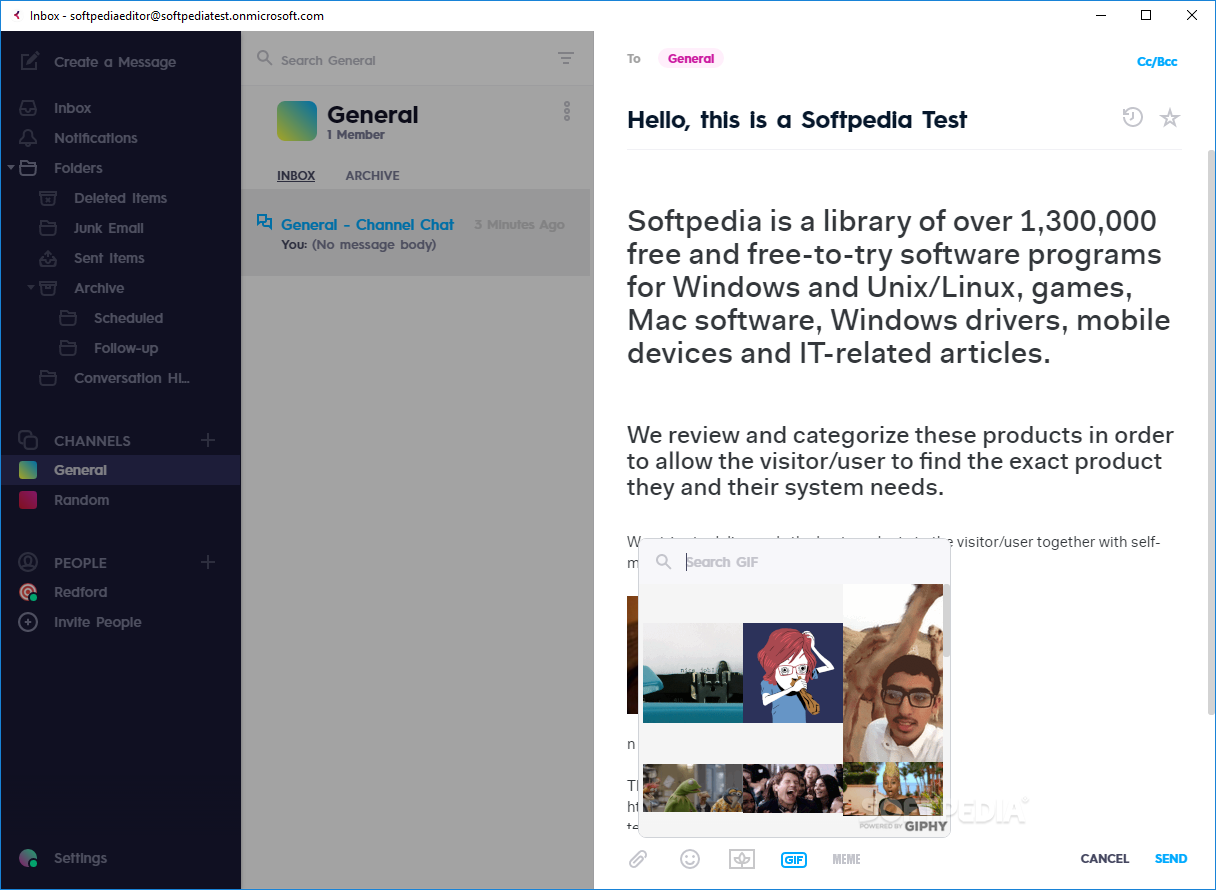Viewport: 1216px width, 890px height.
Task: Open the emoji picker smiley icon
Action: (690, 859)
